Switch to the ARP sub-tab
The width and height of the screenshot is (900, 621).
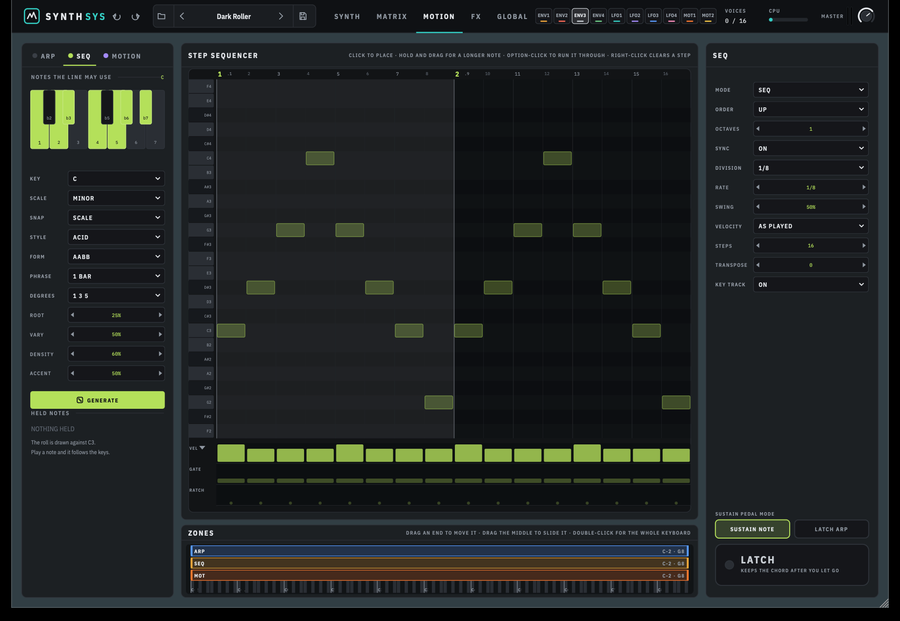(x=44, y=56)
